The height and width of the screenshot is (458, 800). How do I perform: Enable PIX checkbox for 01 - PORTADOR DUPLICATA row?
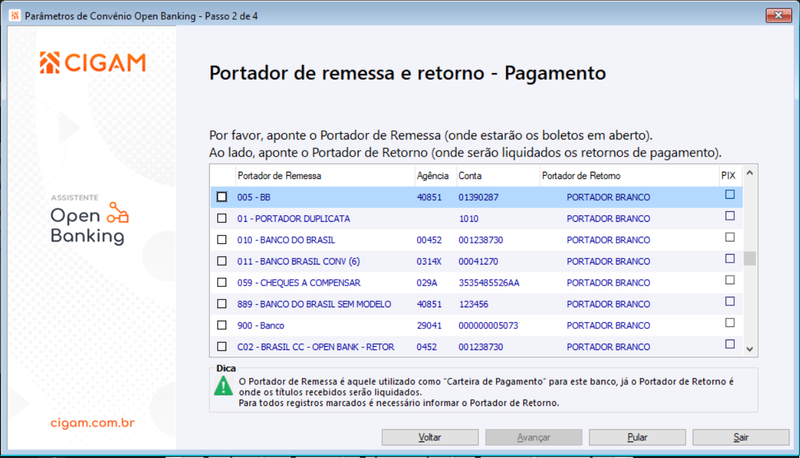coord(730,216)
